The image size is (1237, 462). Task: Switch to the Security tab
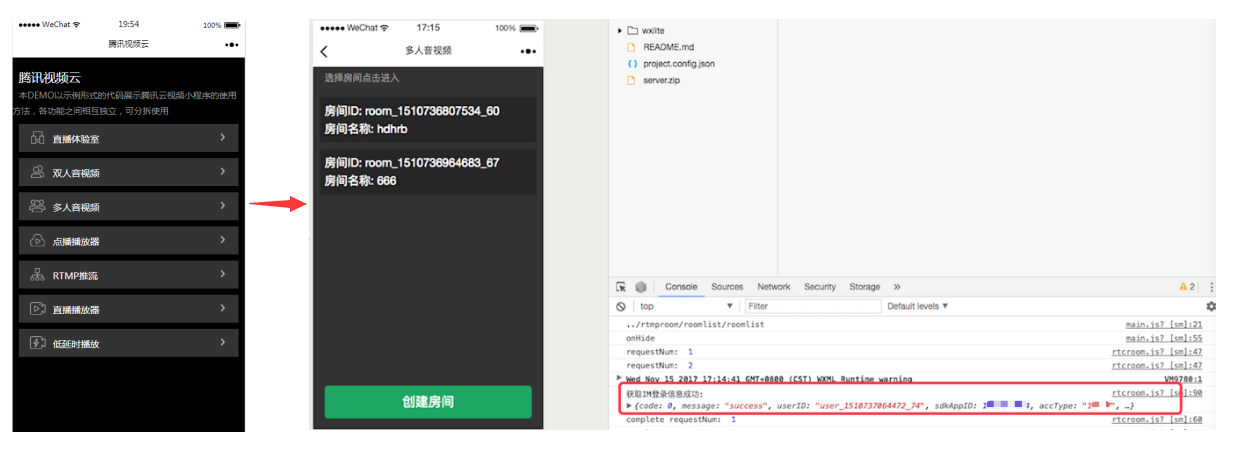pyautogui.click(x=820, y=287)
